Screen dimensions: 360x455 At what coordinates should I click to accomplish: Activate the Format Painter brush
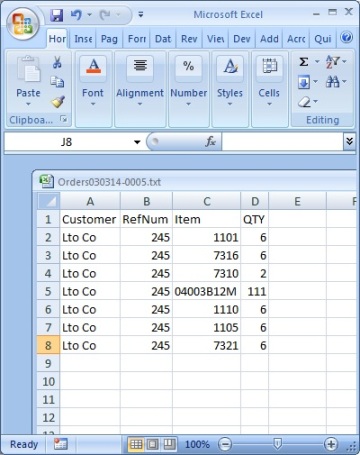point(58,102)
